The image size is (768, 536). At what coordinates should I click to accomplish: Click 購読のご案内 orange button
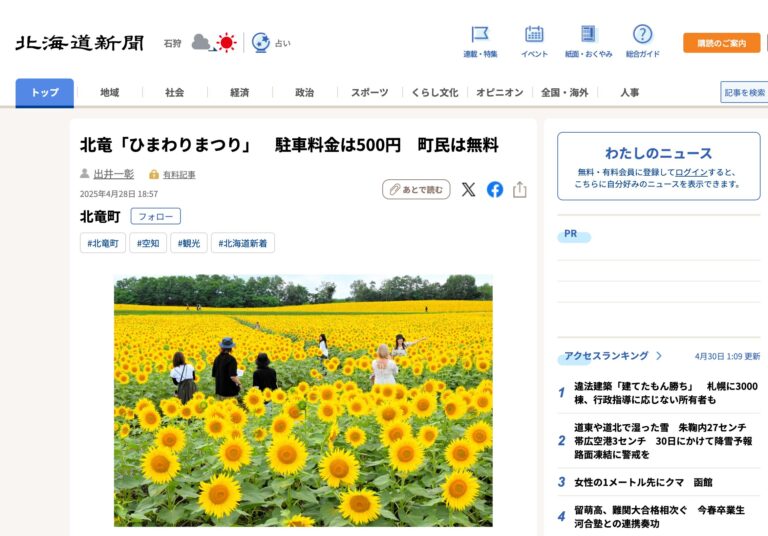tap(721, 43)
